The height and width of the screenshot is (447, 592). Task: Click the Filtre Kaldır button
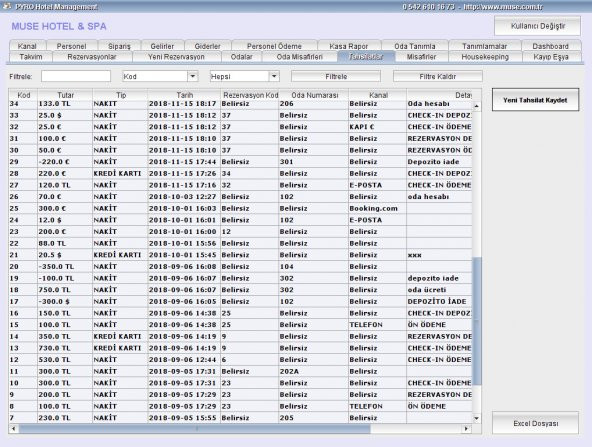pos(438,76)
